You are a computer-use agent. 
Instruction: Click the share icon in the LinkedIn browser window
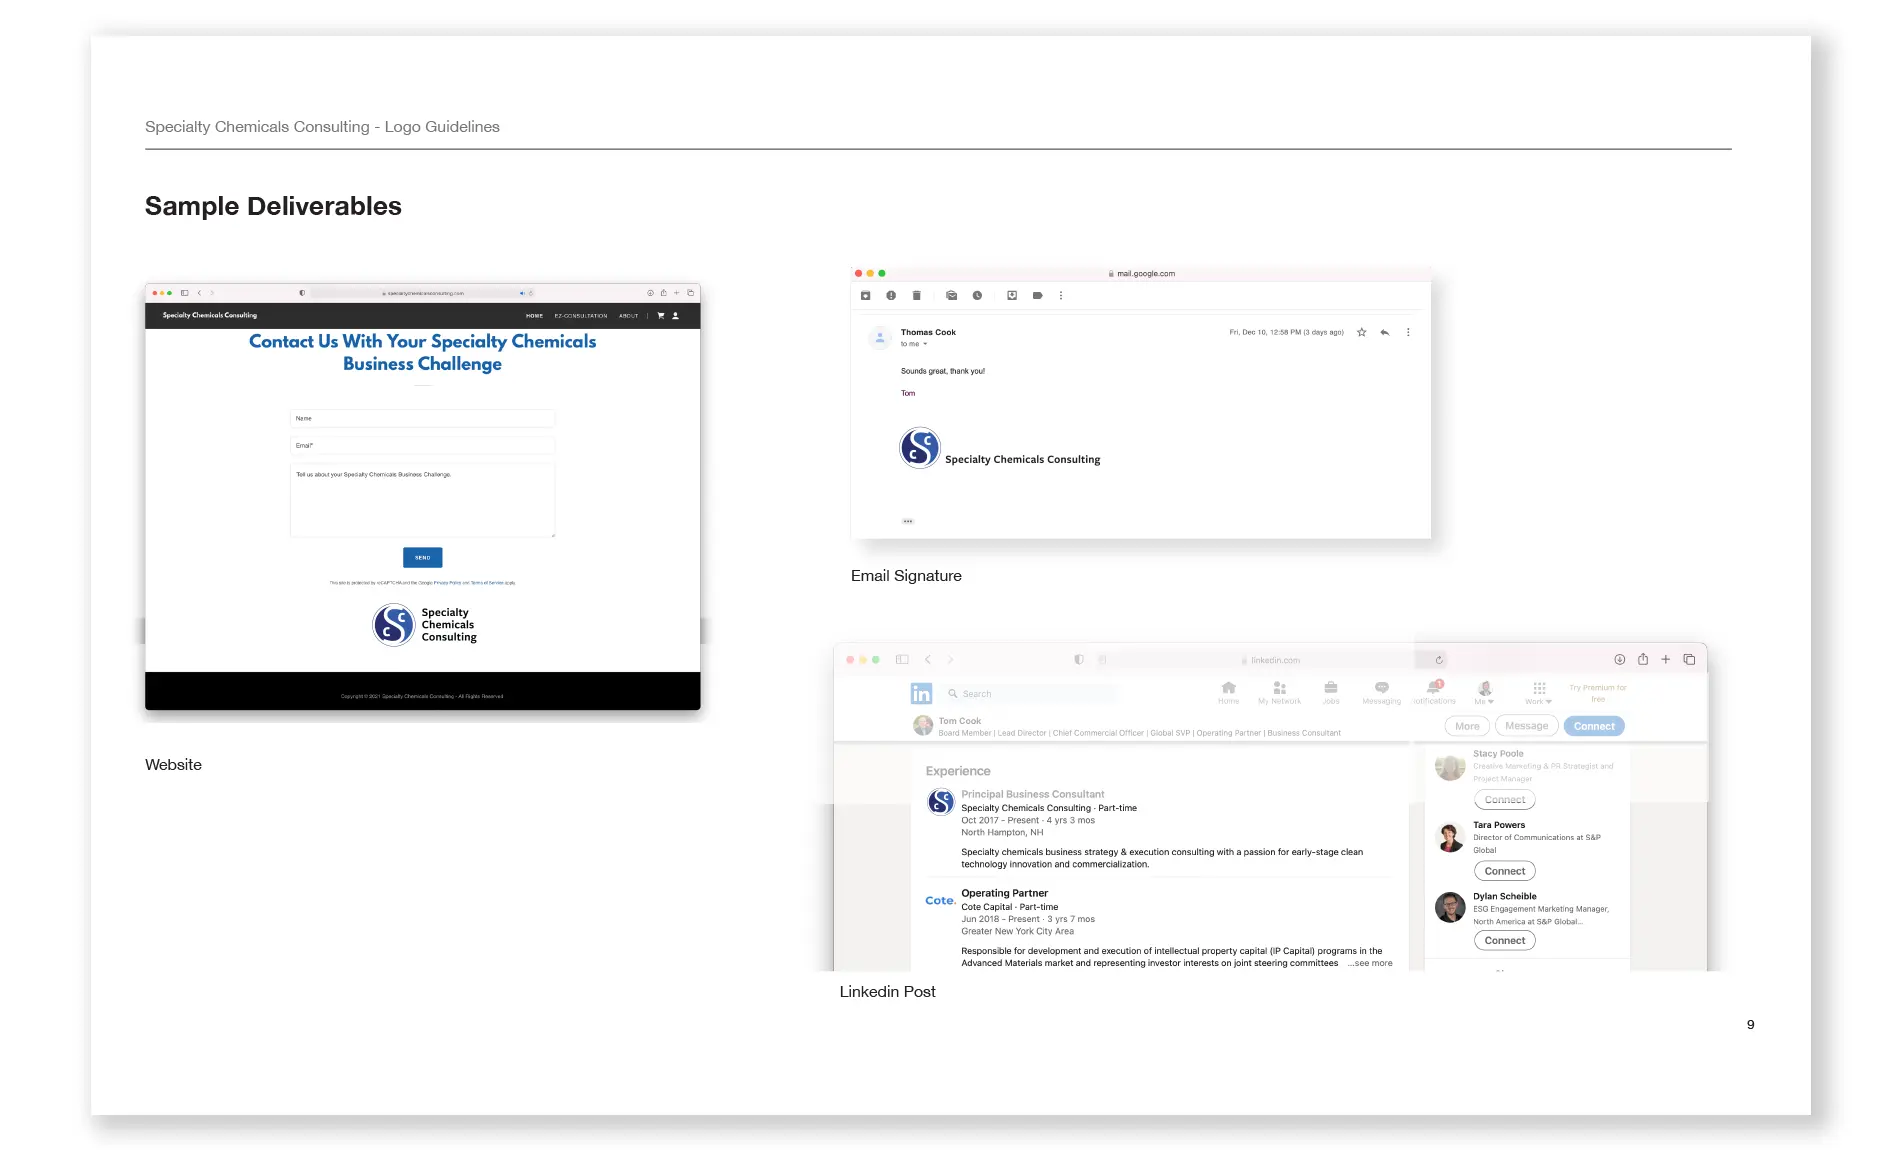pos(1643,659)
